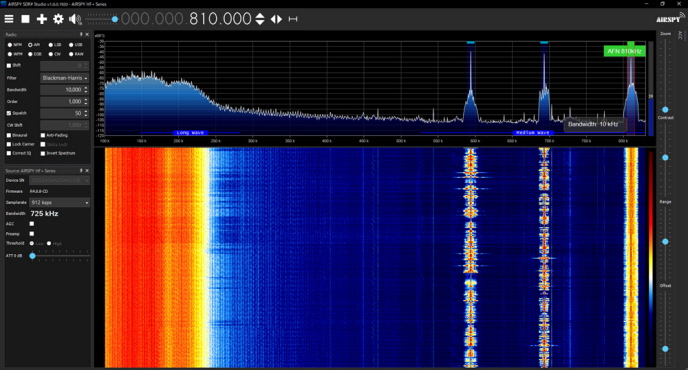Mute audio with the speaker icon
This screenshot has width=688, height=370.
click(x=75, y=19)
